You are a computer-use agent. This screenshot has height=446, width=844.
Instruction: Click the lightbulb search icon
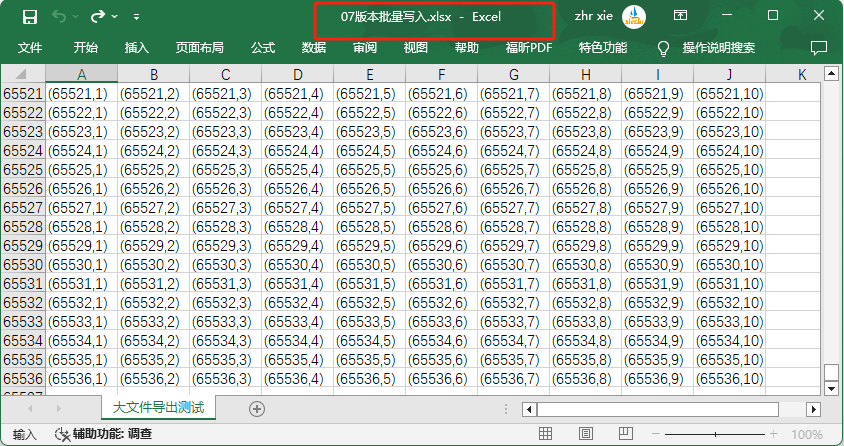(x=663, y=48)
